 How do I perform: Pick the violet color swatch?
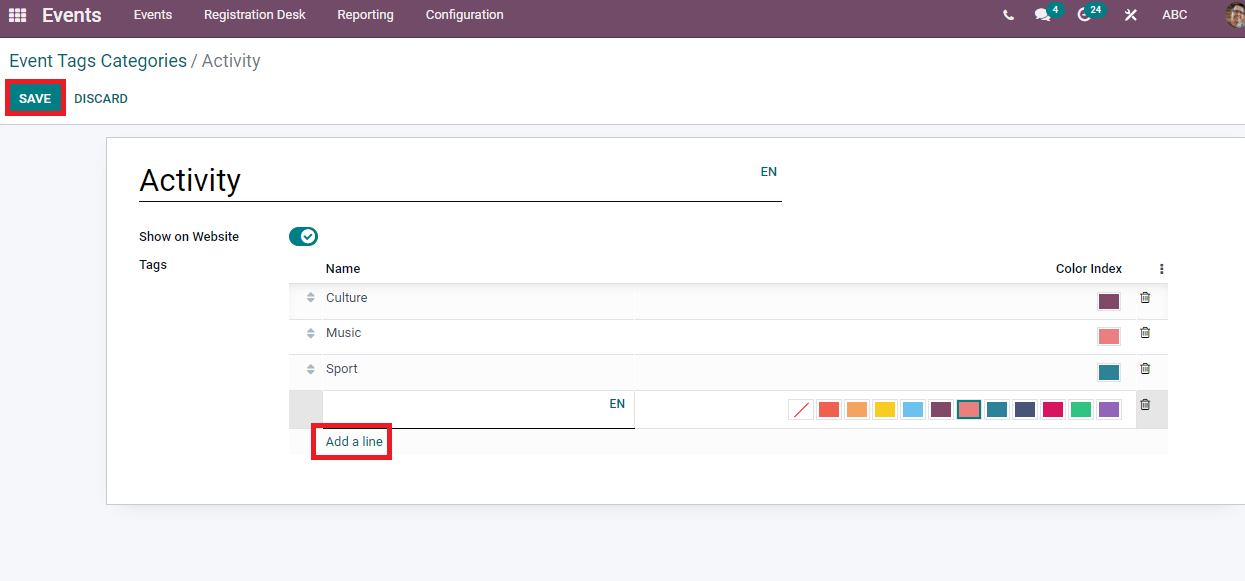(x=1109, y=409)
